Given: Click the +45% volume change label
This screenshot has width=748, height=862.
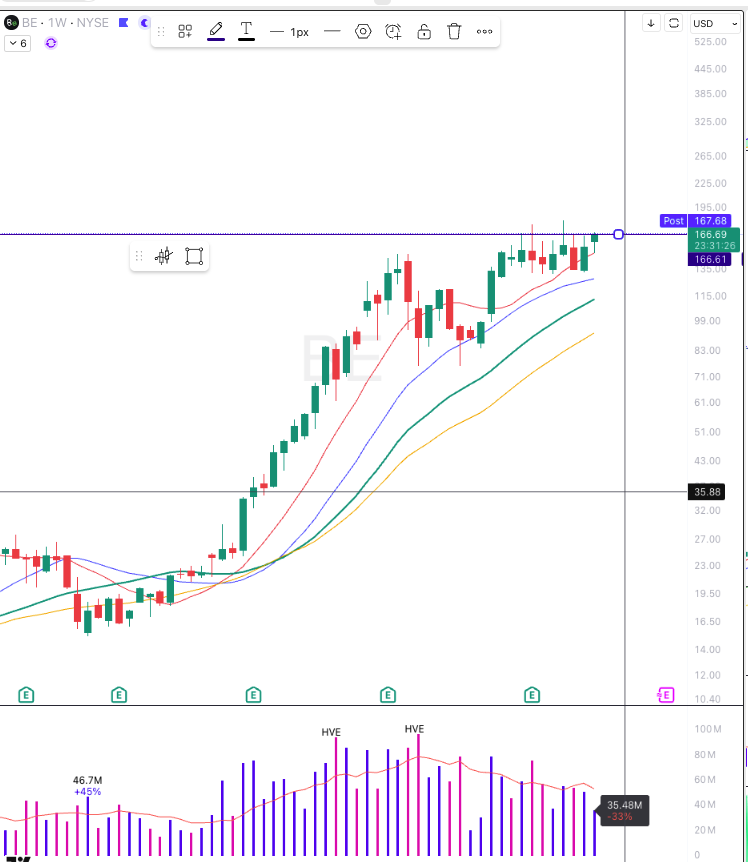Looking at the screenshot, I should pyautogui.click(x=87, y=792).
